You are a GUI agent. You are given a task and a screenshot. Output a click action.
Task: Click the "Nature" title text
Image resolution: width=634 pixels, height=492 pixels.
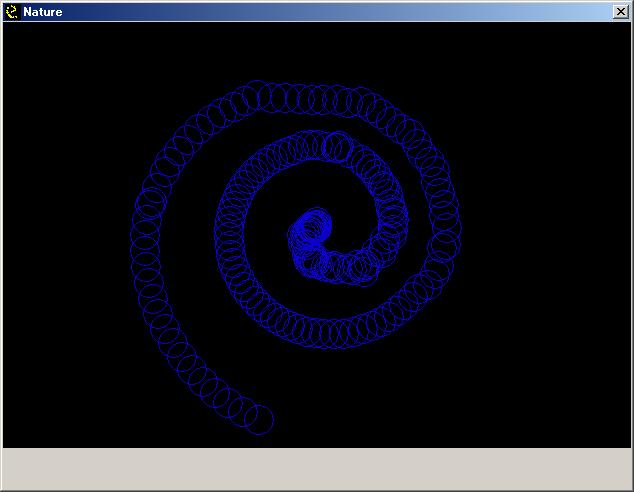click(43, 12)
